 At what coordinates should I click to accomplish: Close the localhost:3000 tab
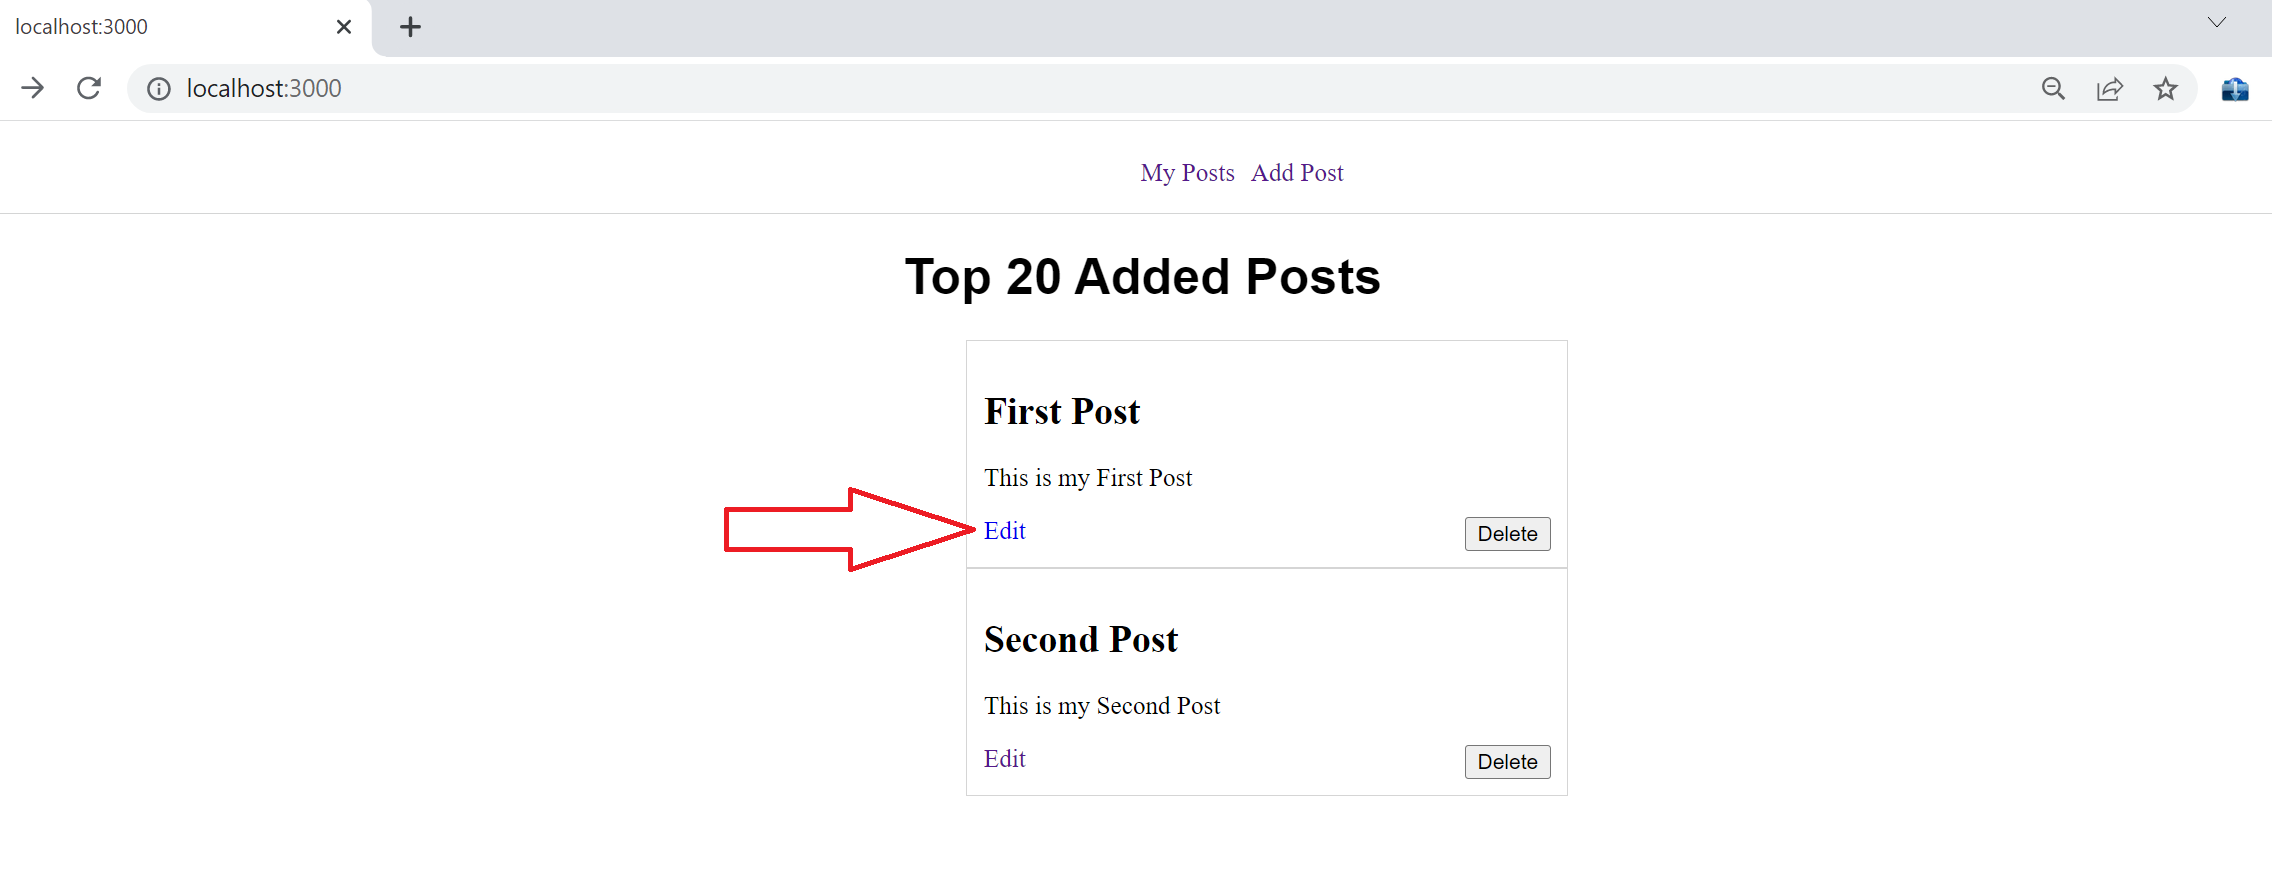(x=344, y=27)
